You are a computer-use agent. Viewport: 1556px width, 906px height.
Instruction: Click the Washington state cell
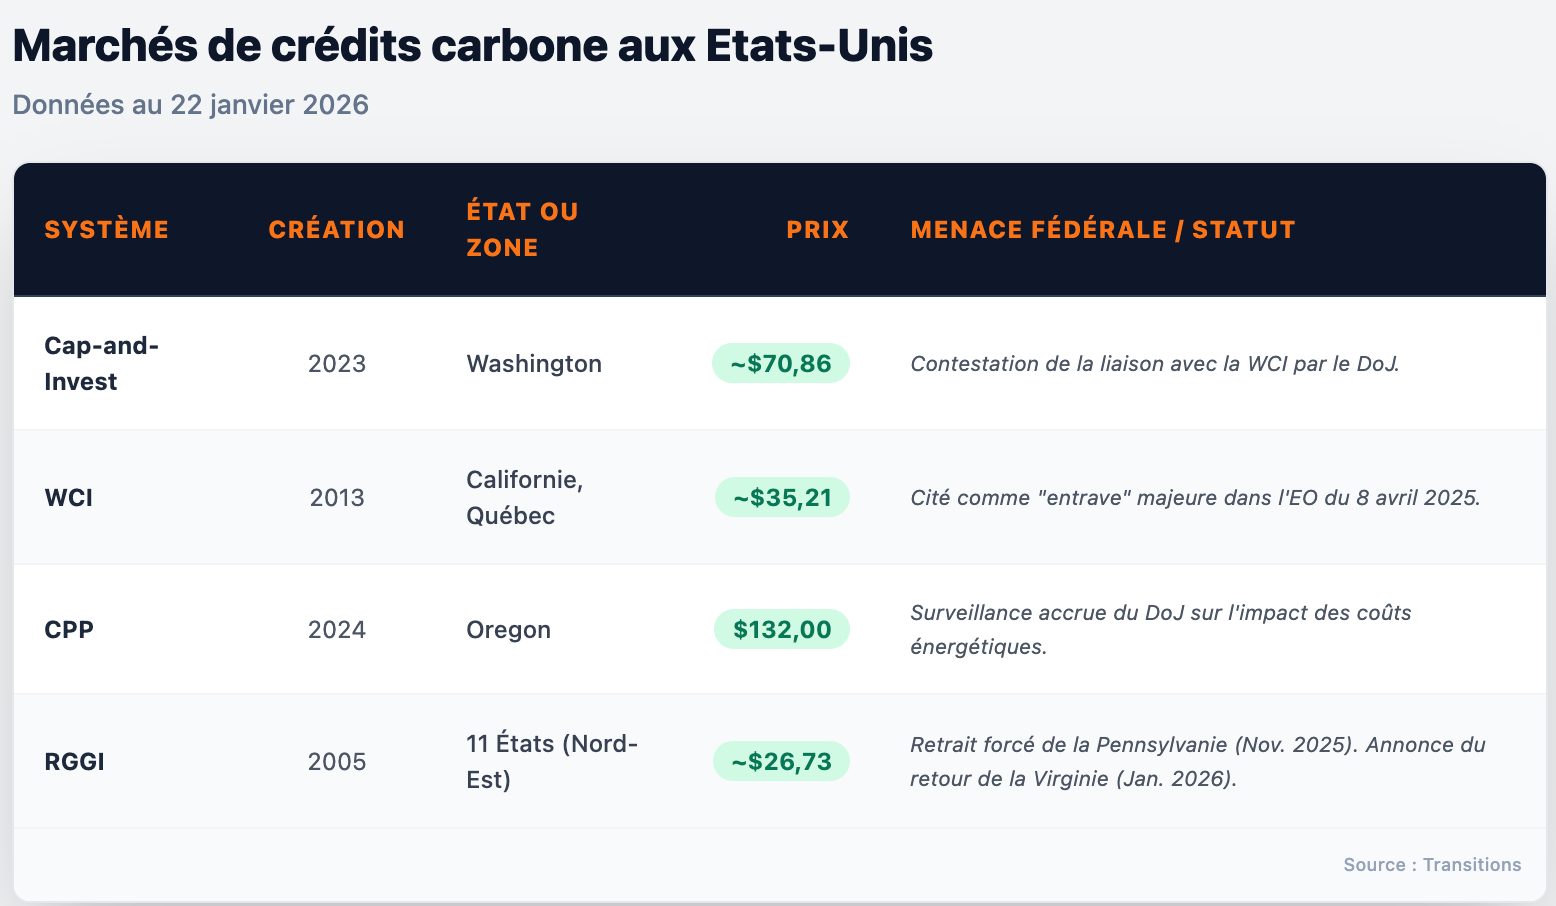pos(534,363)
